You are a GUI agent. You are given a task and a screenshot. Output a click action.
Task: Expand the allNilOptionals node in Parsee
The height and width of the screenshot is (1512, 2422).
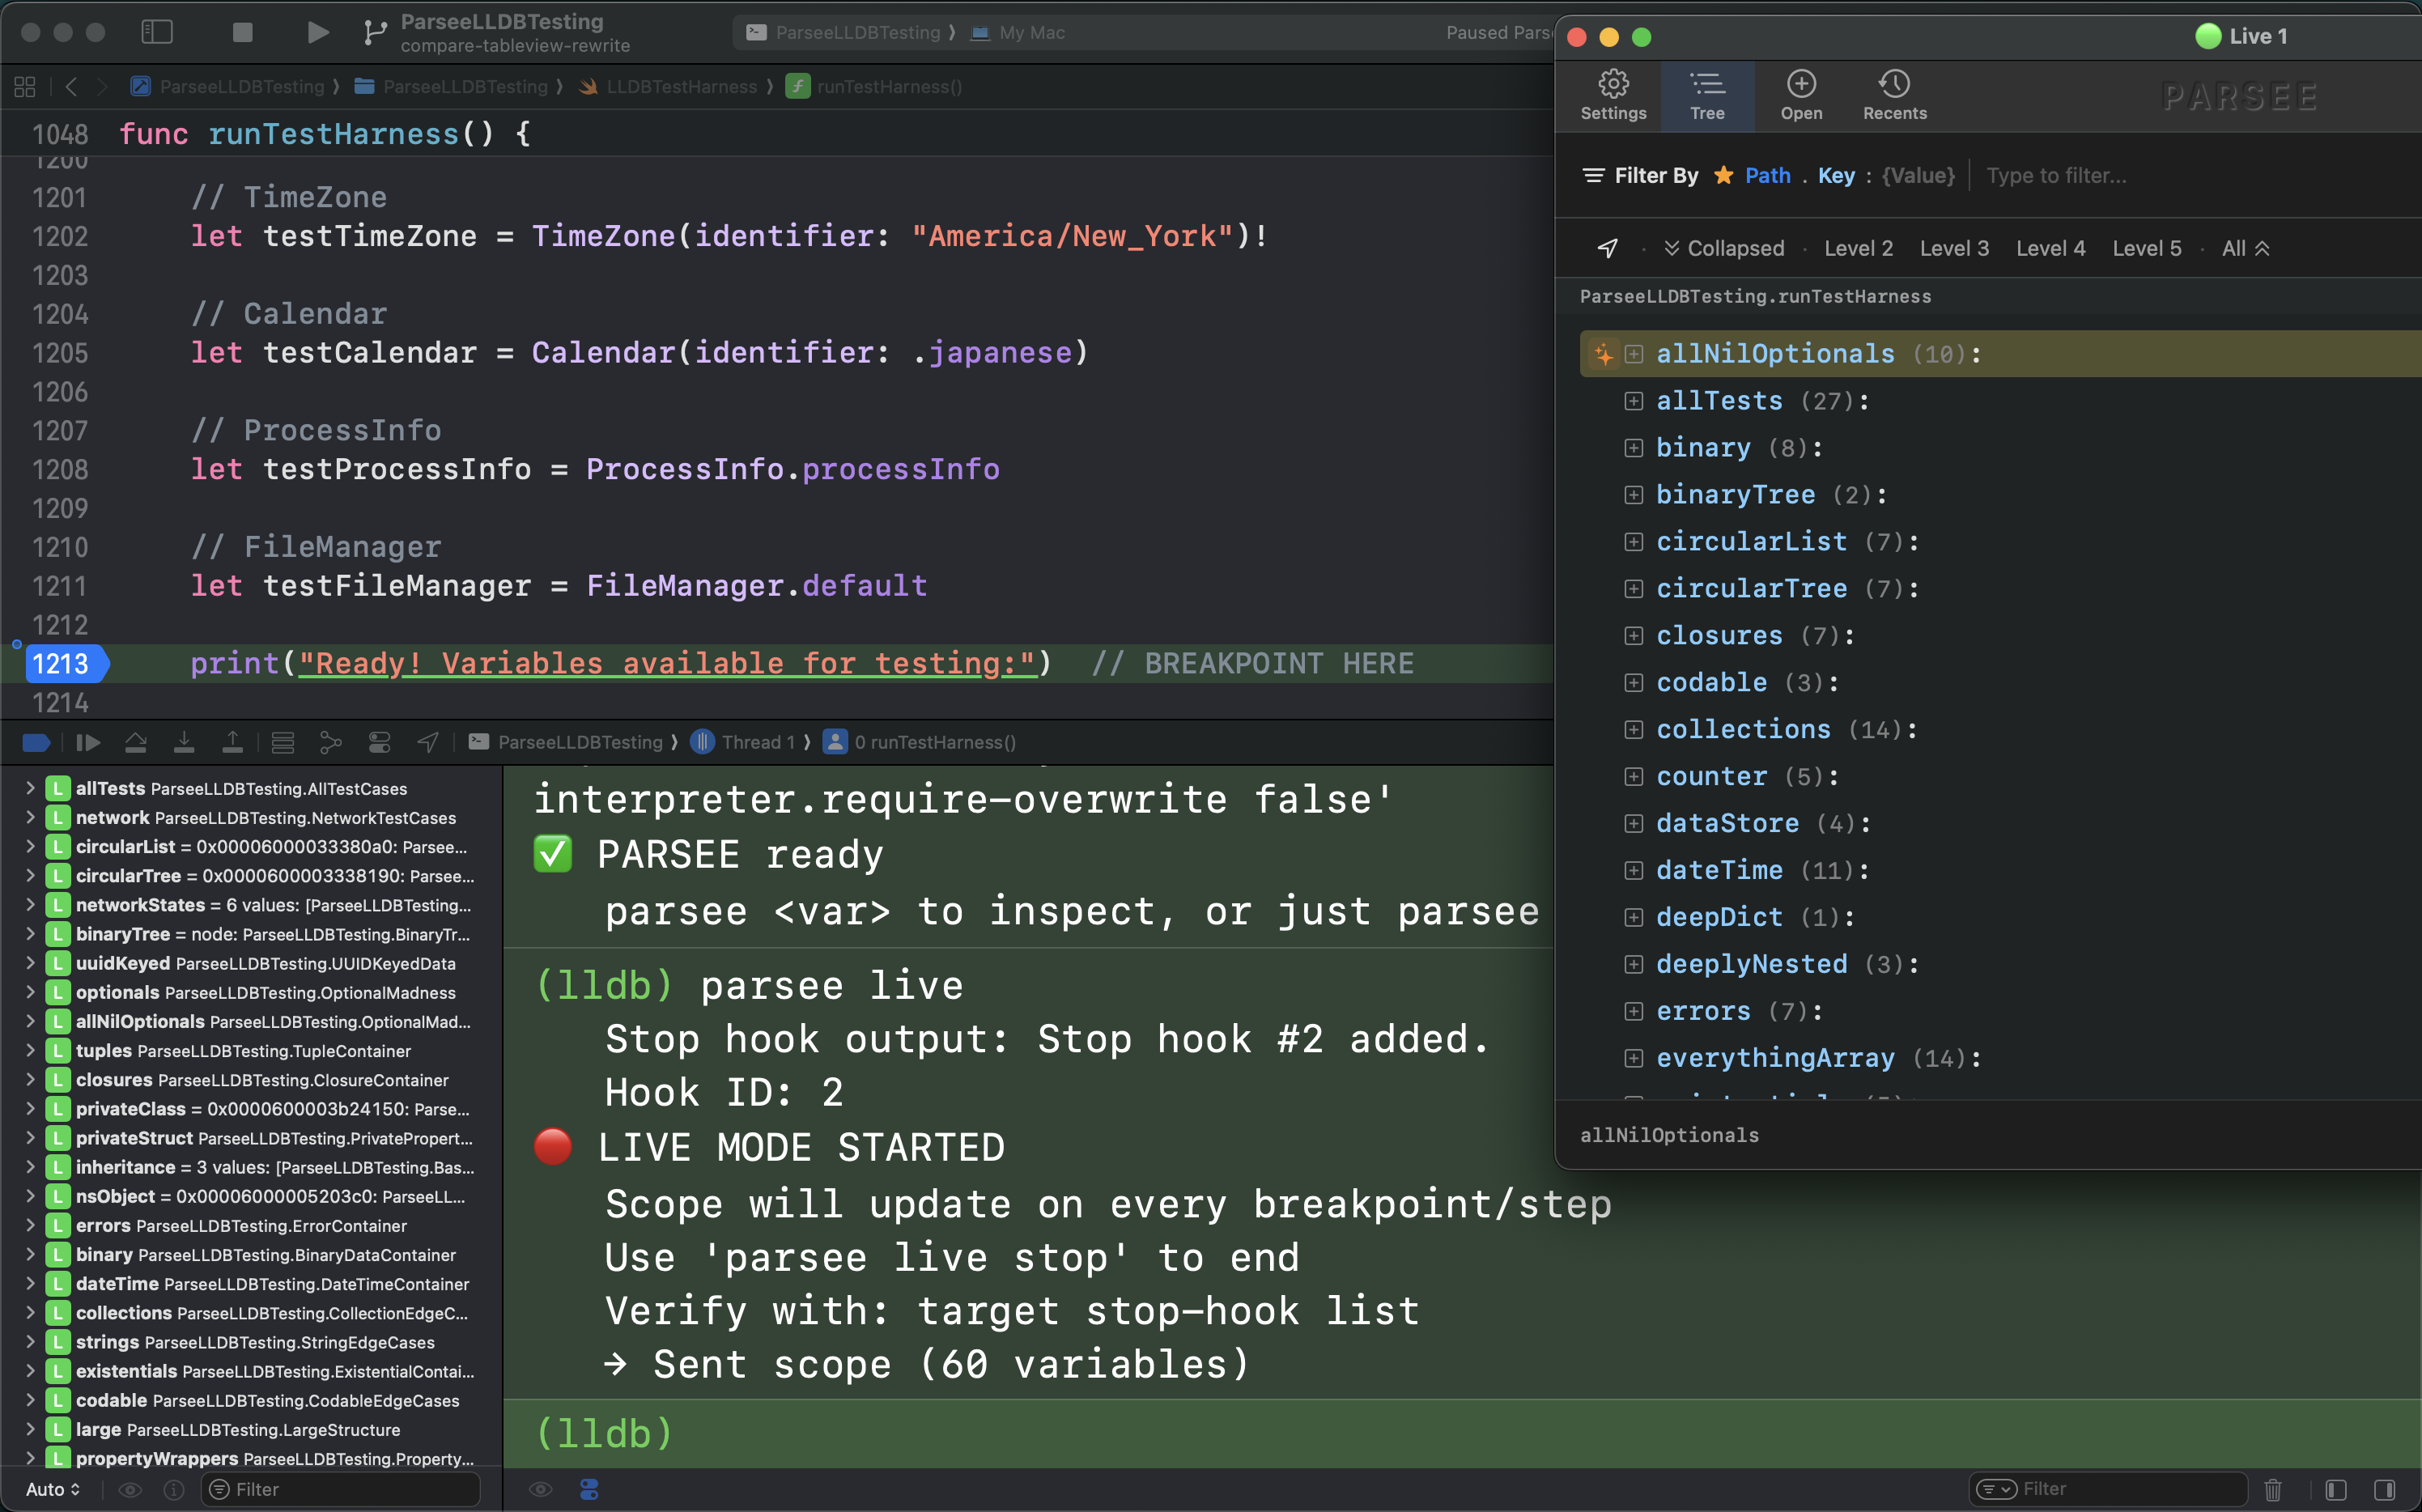1633,354
